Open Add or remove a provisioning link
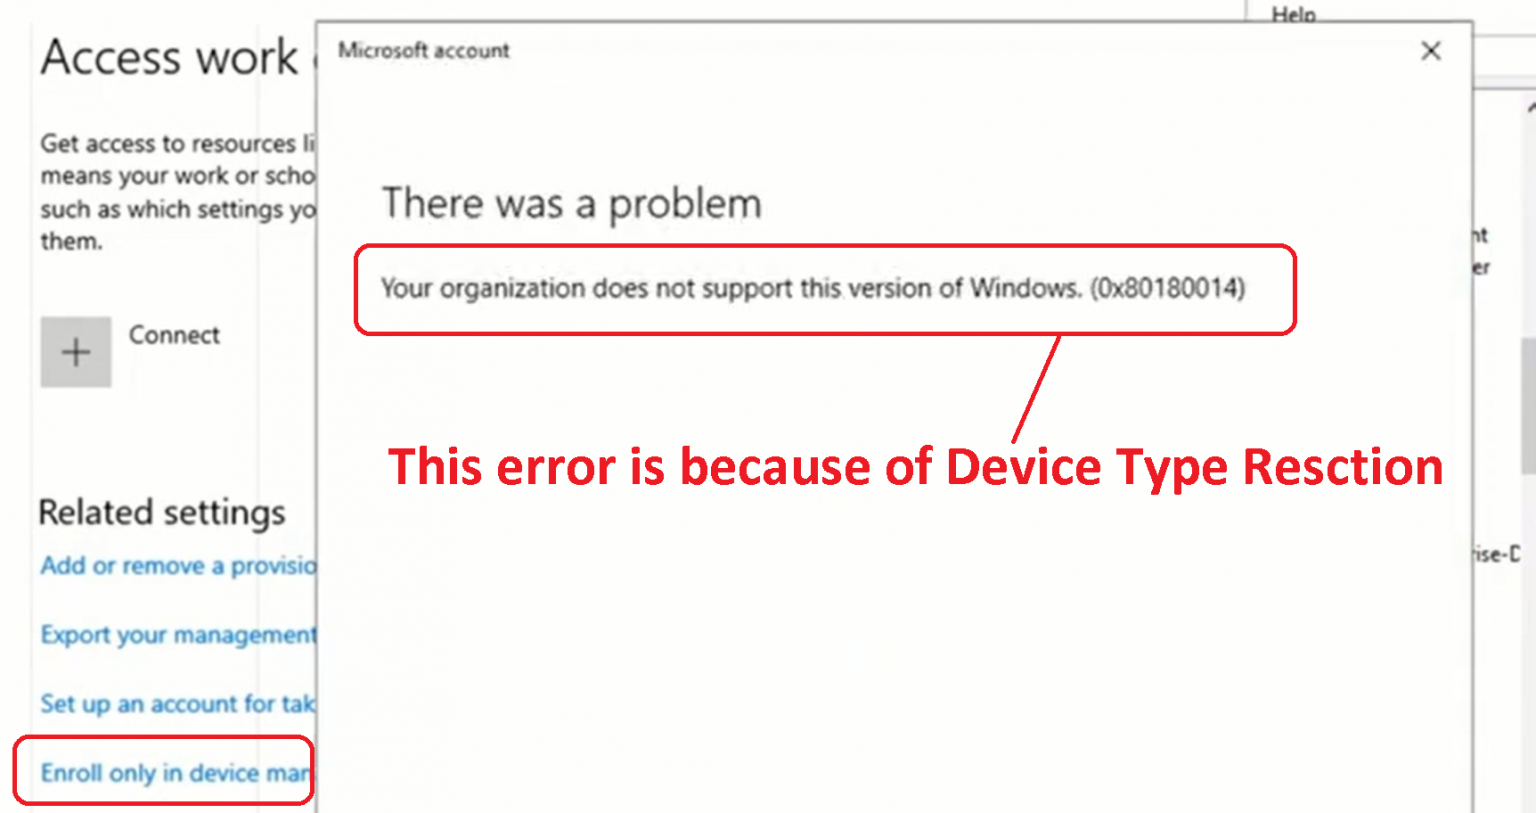This screenshot has height=813, width=1536. click(x=178, y=566)
